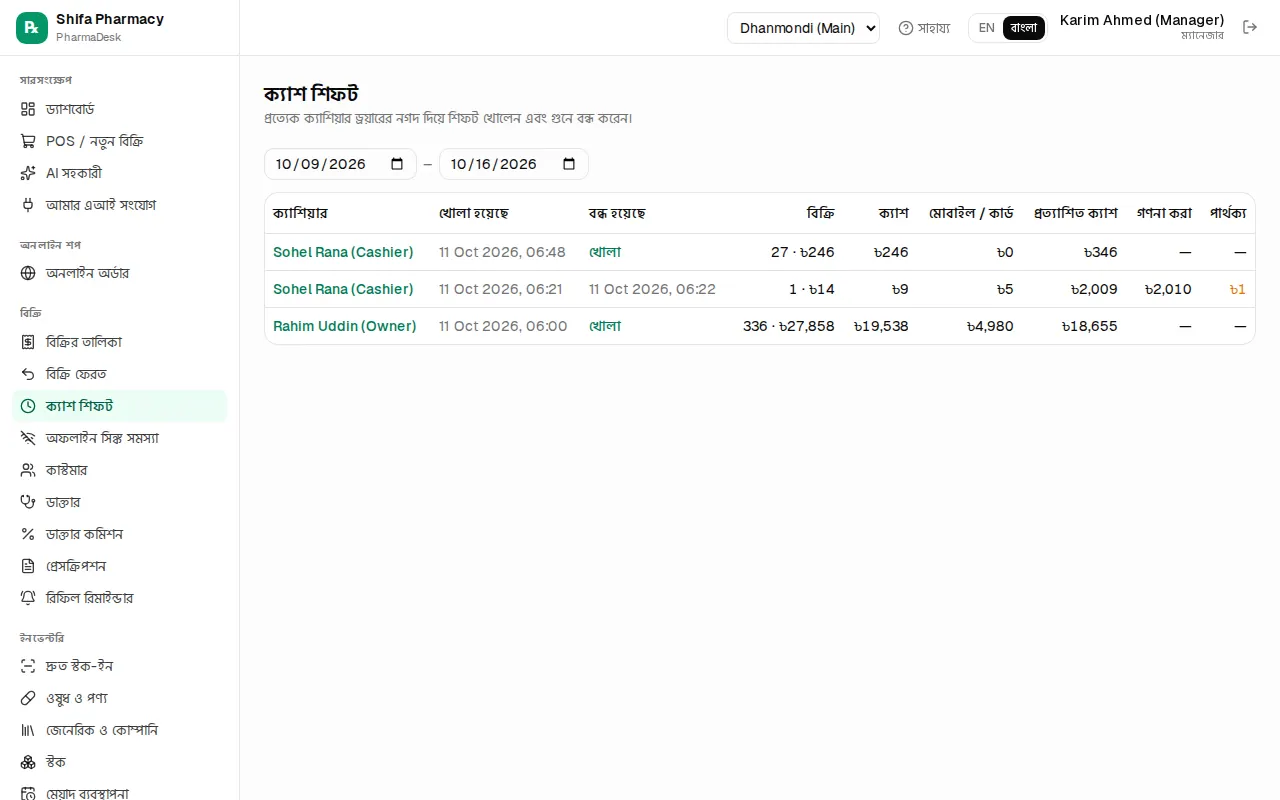The image size is (1280, 800).
Task: Switch language to EN
Action: 987,28
